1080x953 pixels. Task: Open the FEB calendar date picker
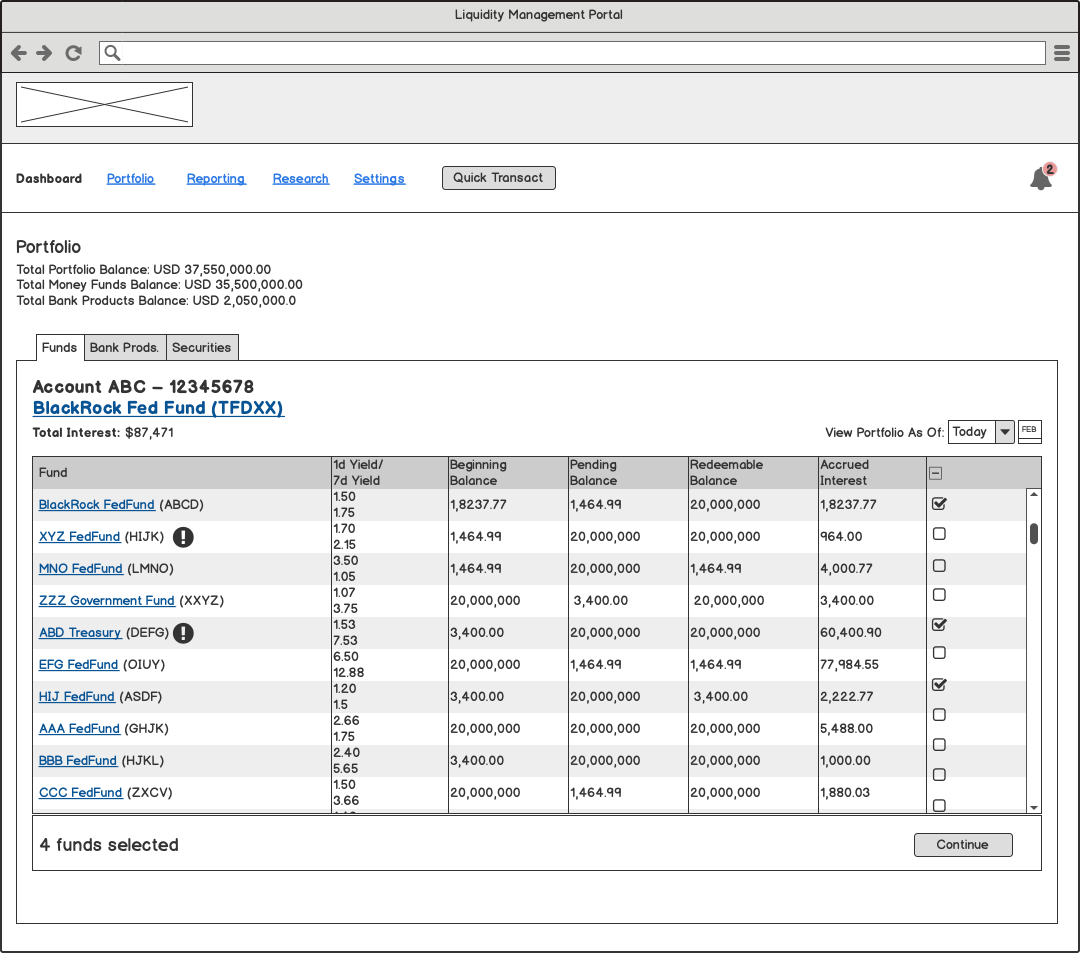(1029, 432)
